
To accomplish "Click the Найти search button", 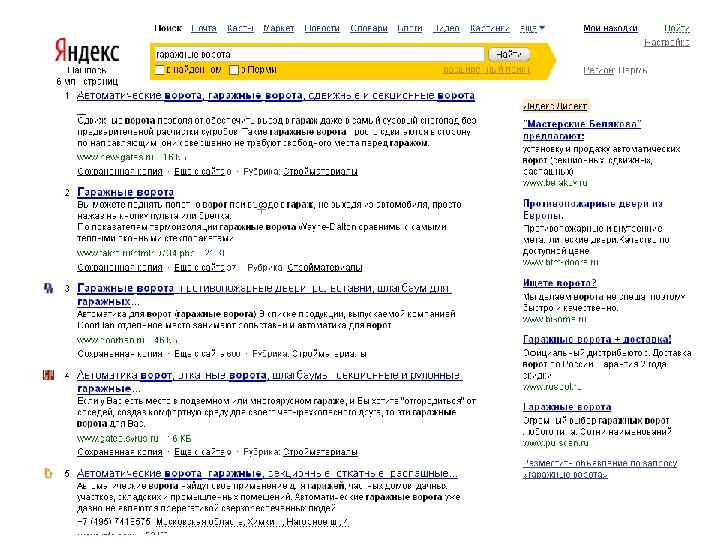I will click(x=509, y=54).
